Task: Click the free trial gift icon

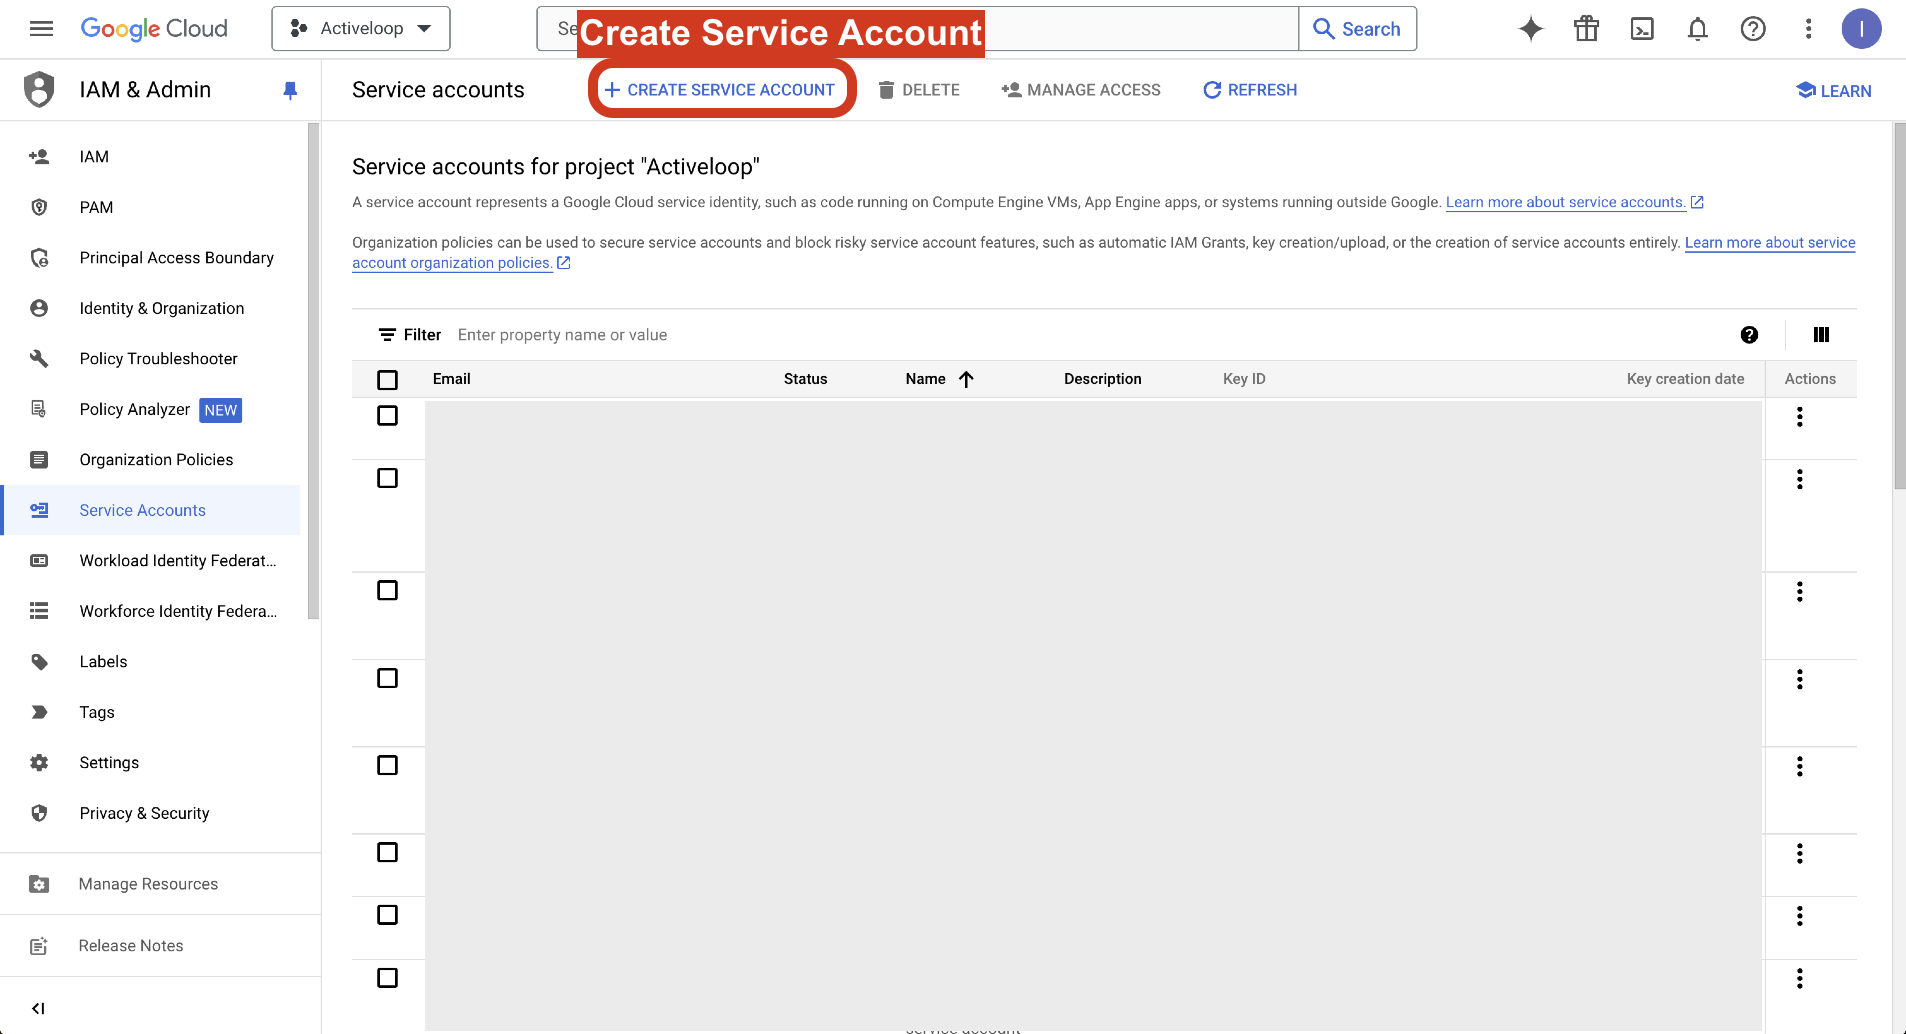Action: point(1586,29)
